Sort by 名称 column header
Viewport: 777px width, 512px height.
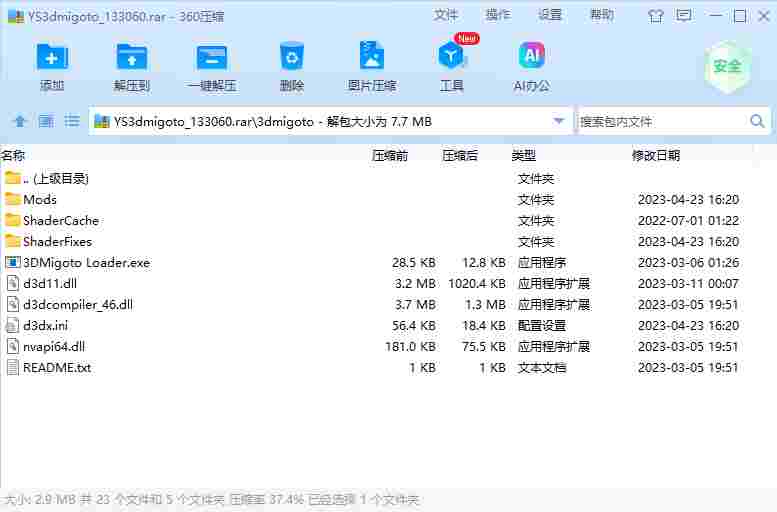[13, 156]
